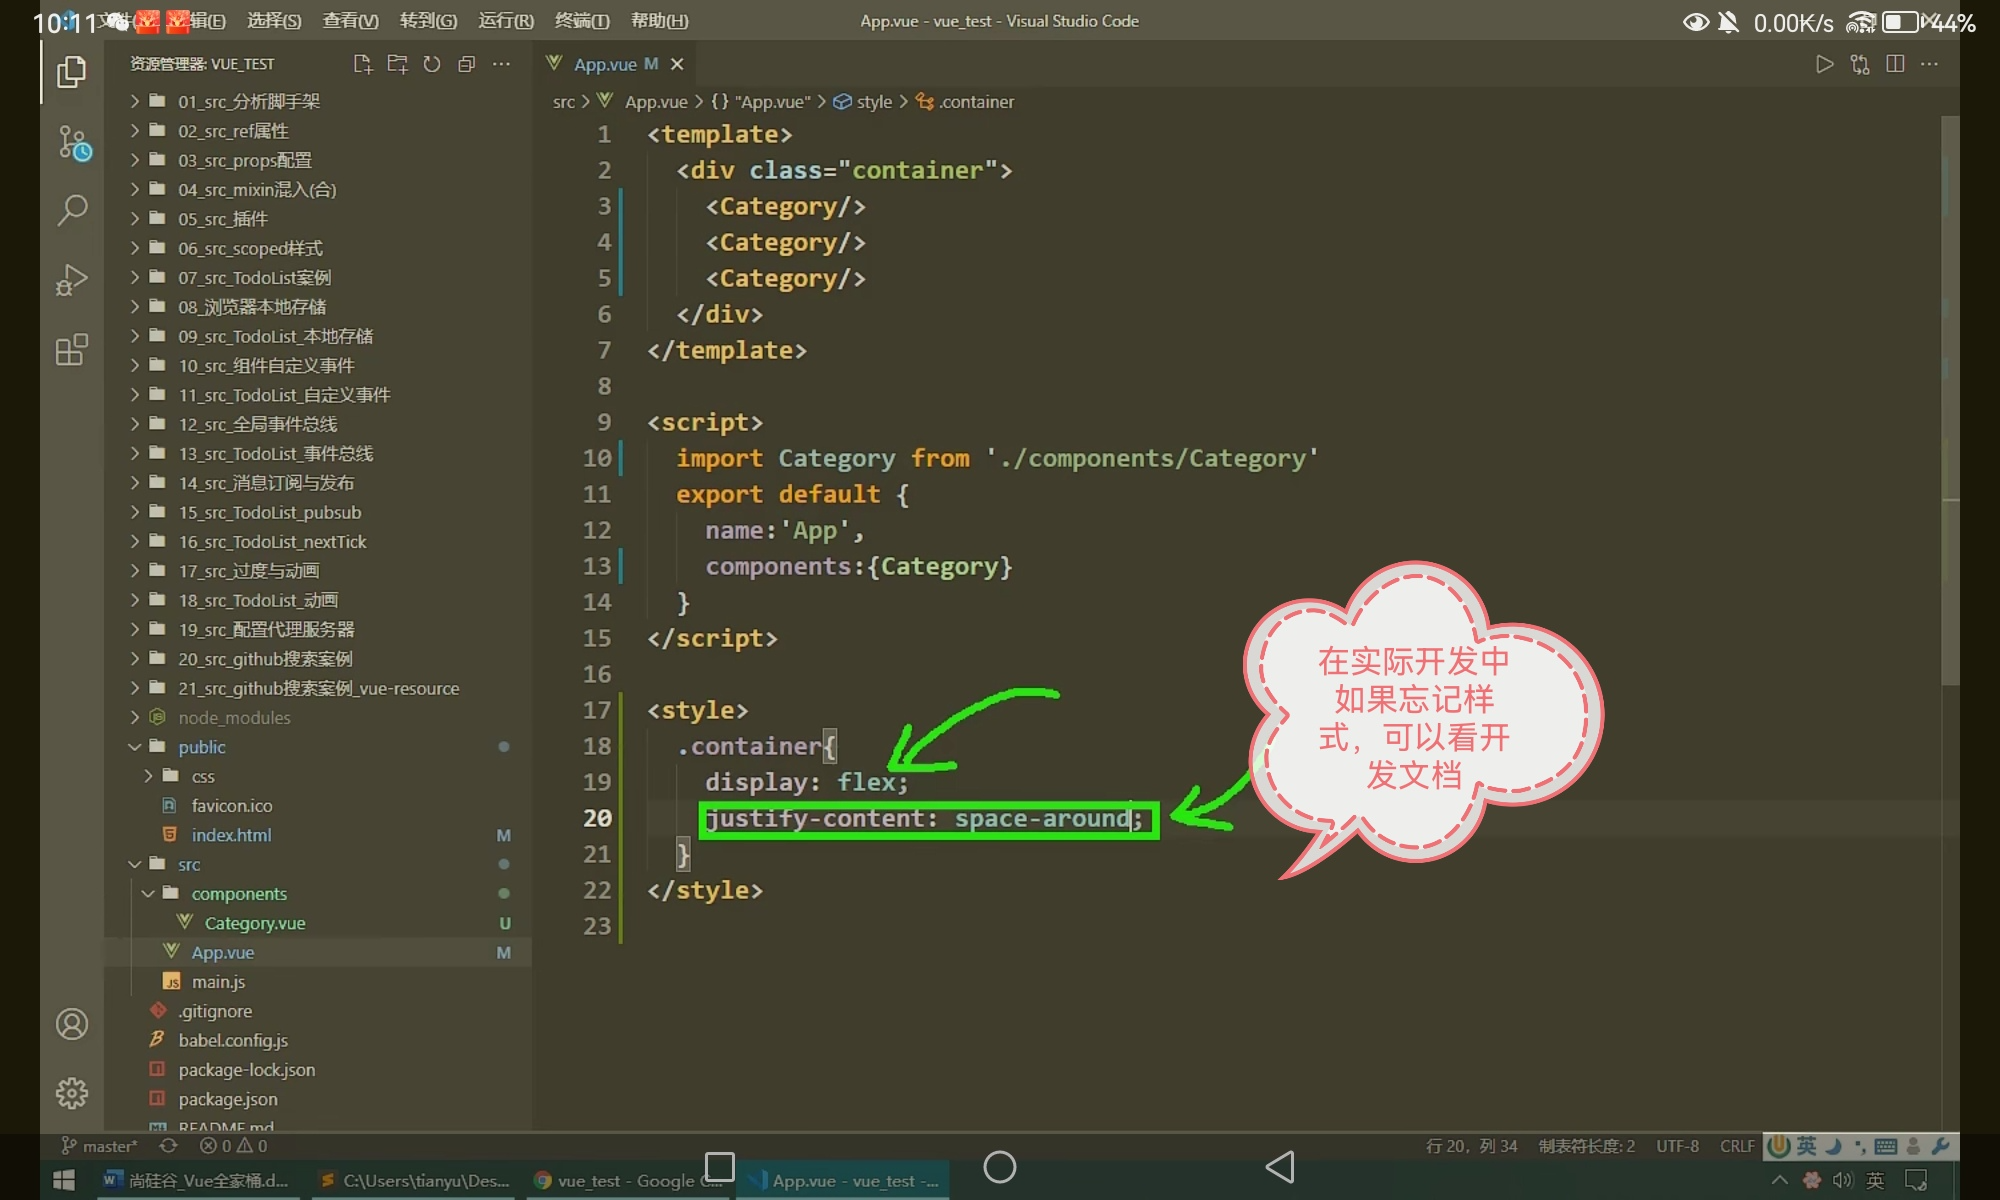Click the Run code play icon
This screenshot has height=1200, width=2000.
click(1824, 64)
